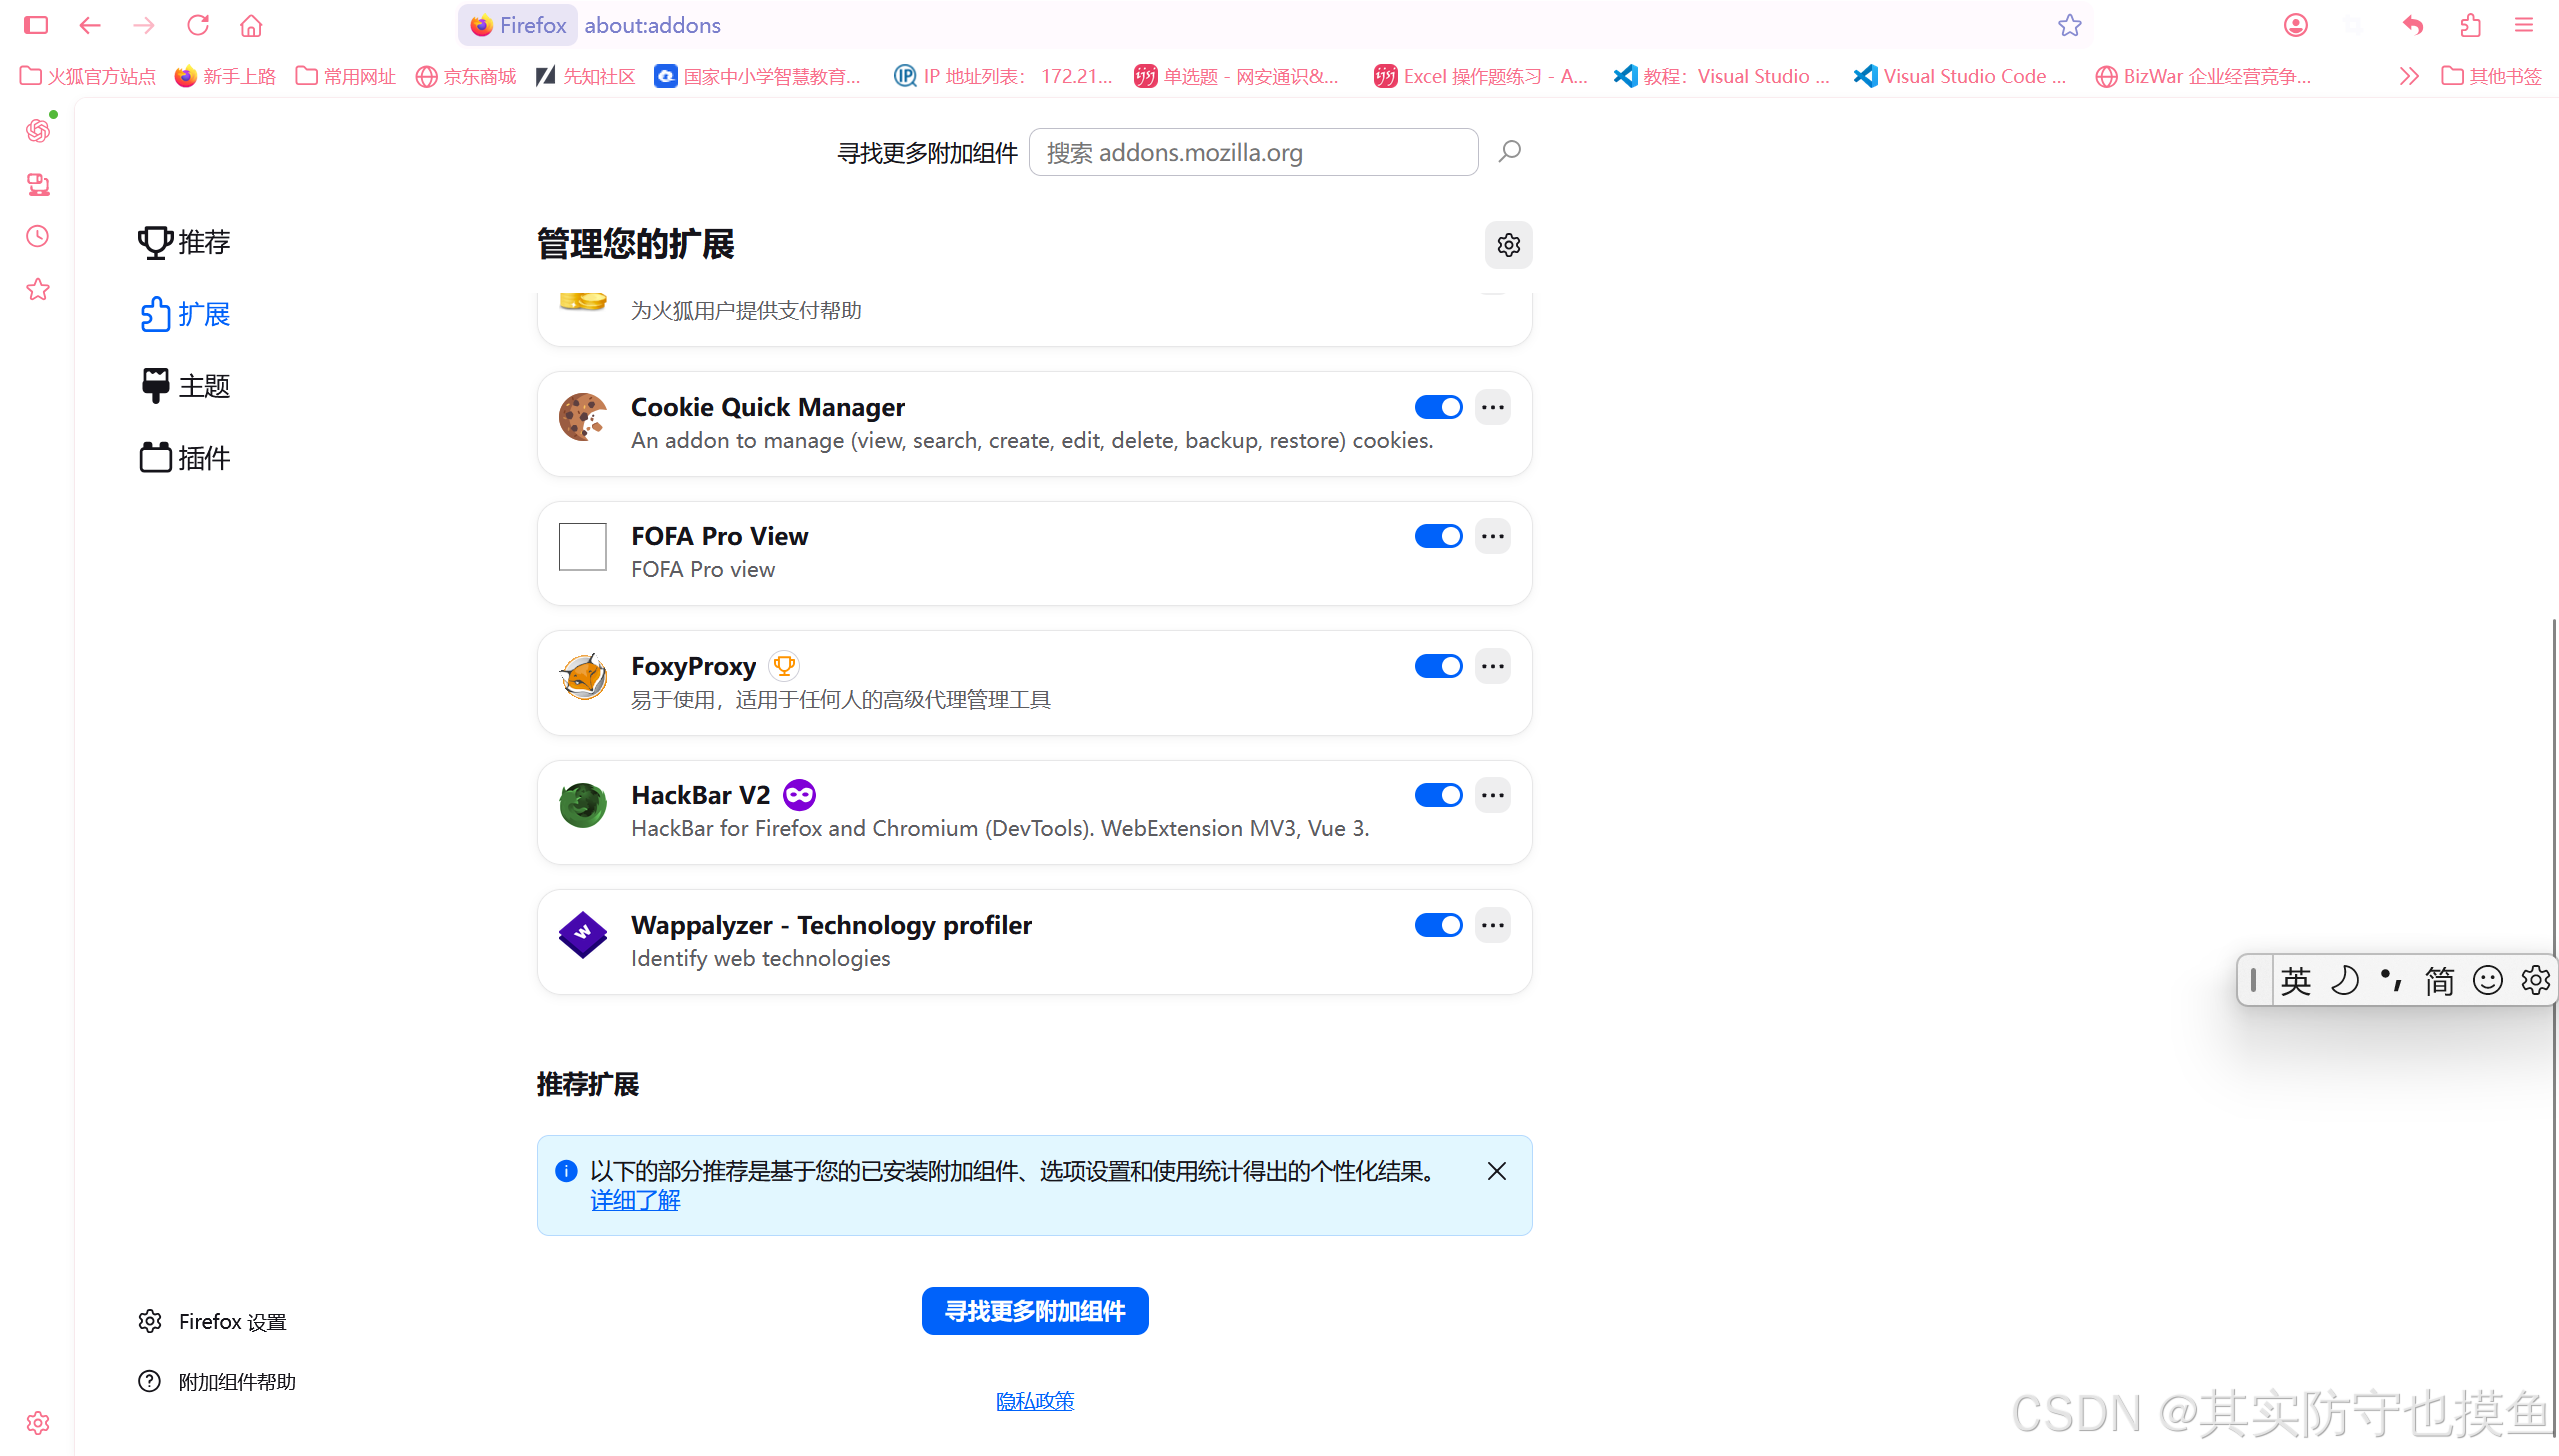Open the 其他书签 bookmarks folder

coord(2491,76)
